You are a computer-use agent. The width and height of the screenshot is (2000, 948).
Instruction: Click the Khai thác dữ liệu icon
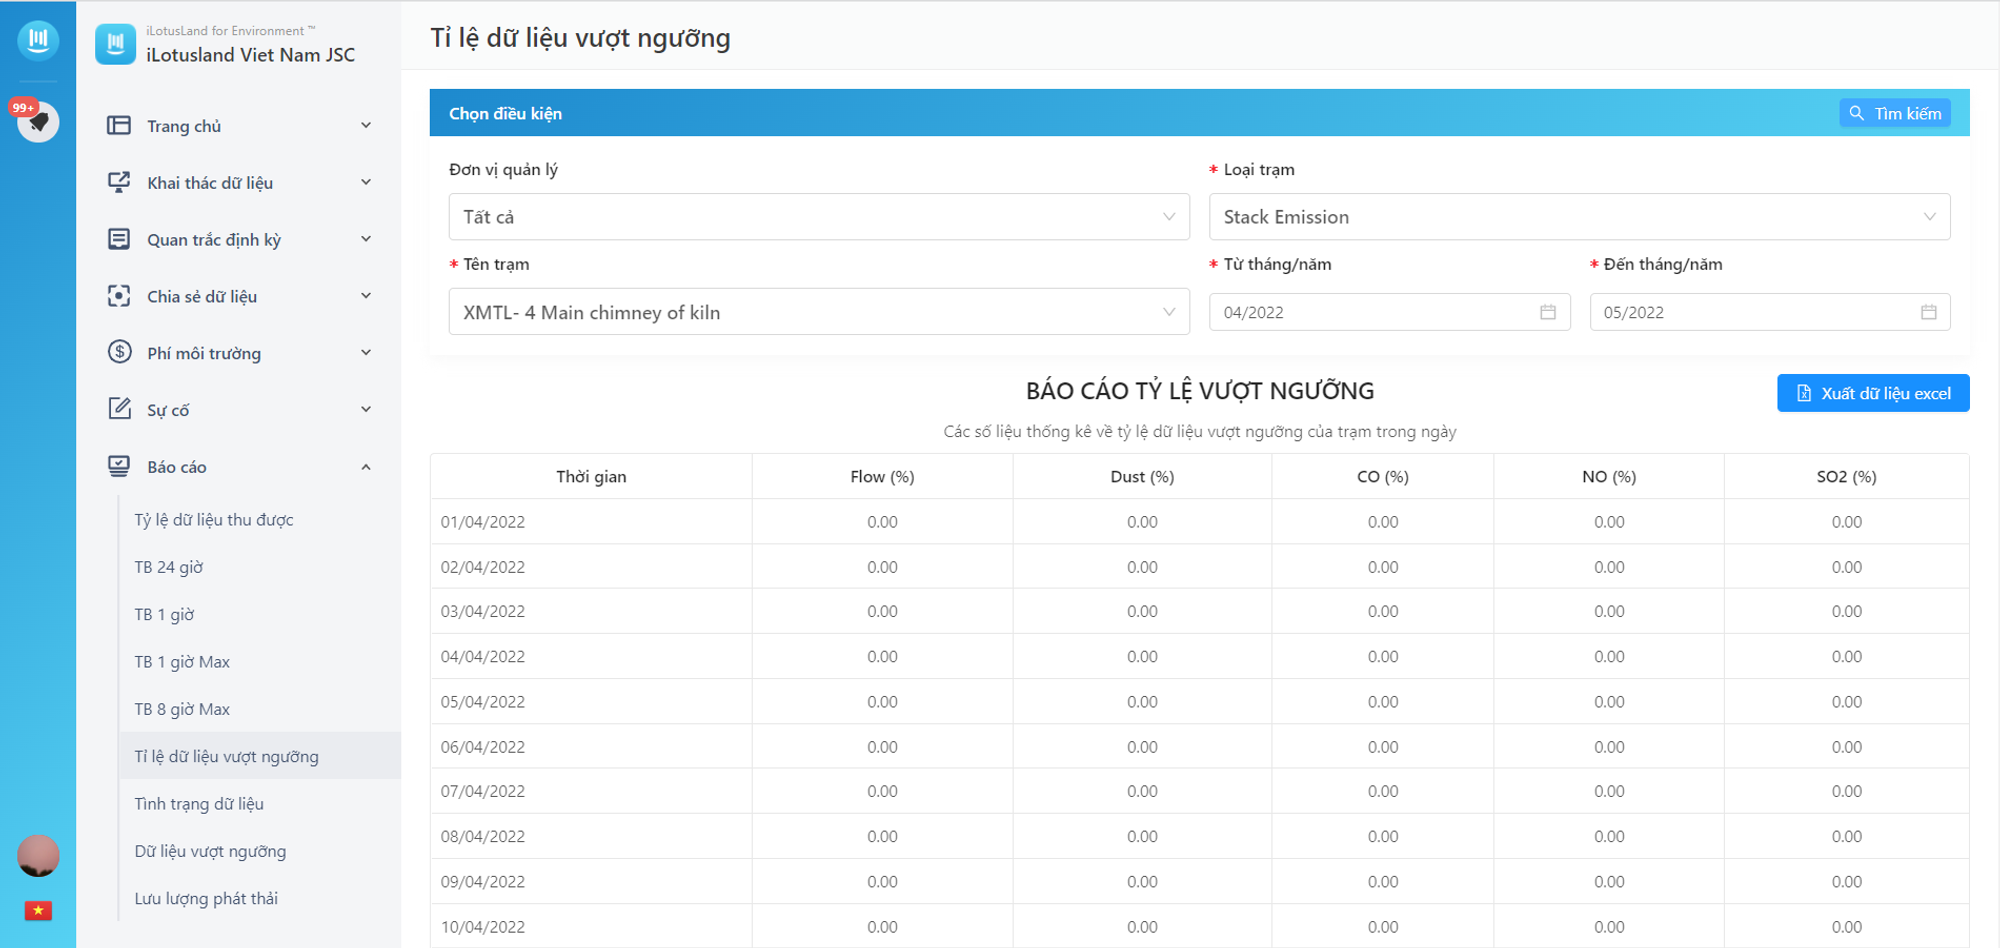click(x=119, y=182)
